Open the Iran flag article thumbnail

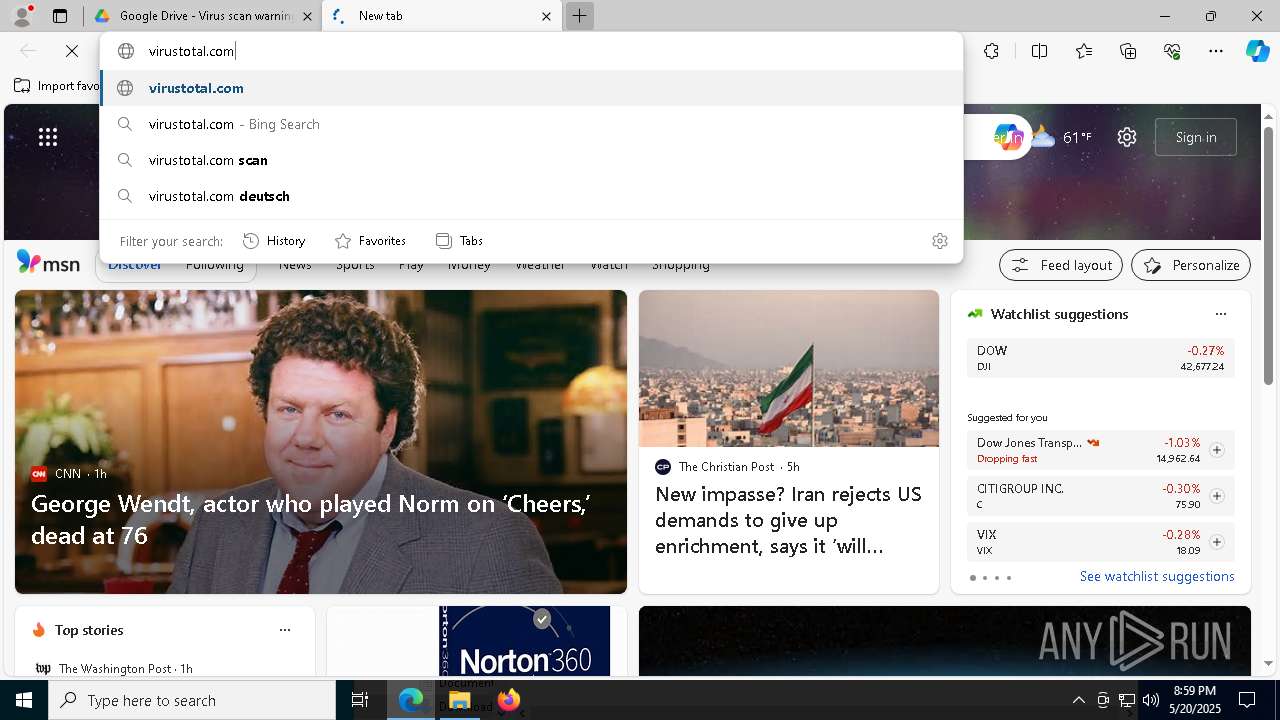pos(789,368)
